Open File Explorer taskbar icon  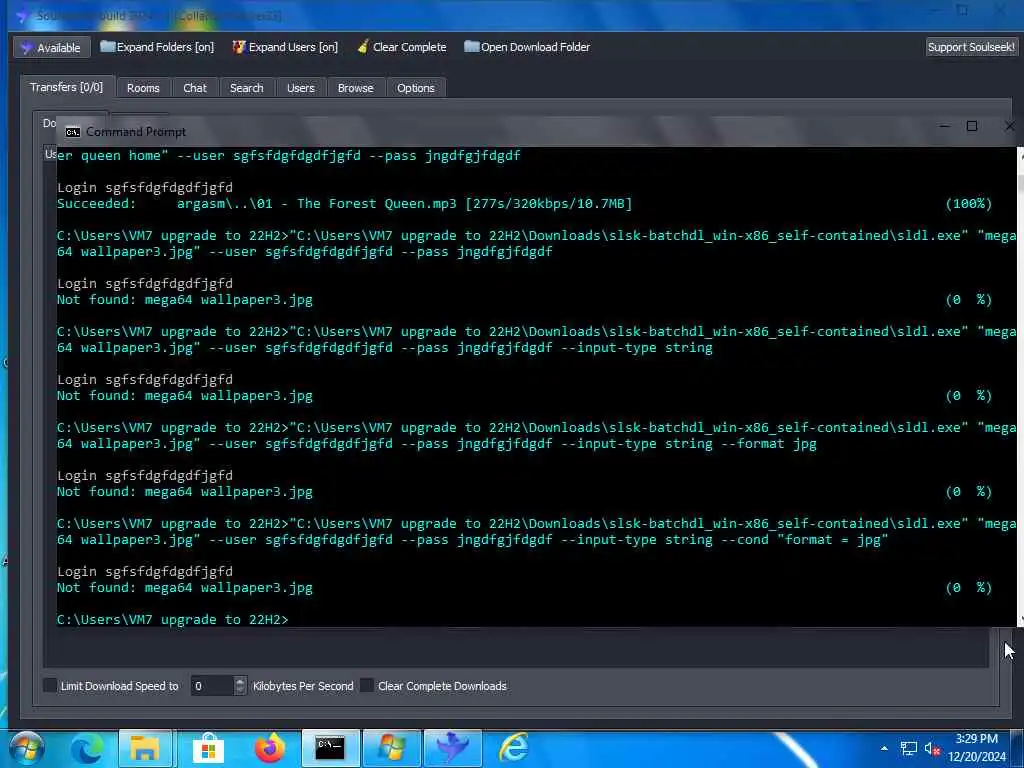click(x=145, y=748)
